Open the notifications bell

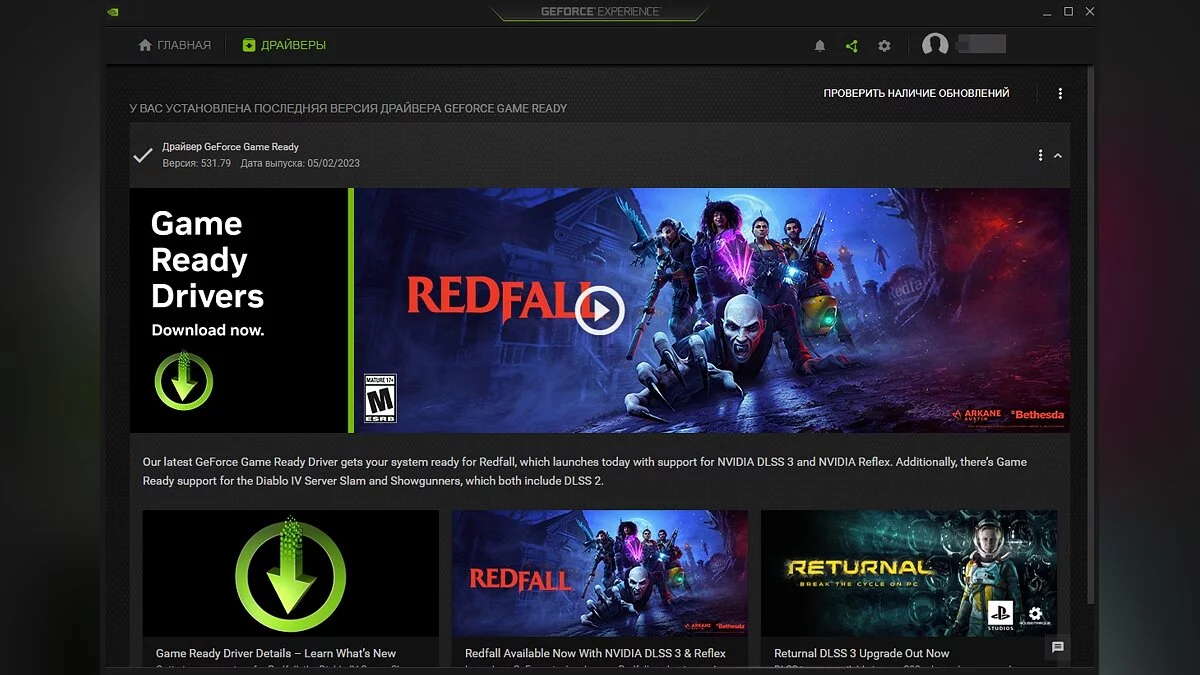[820, 46]
